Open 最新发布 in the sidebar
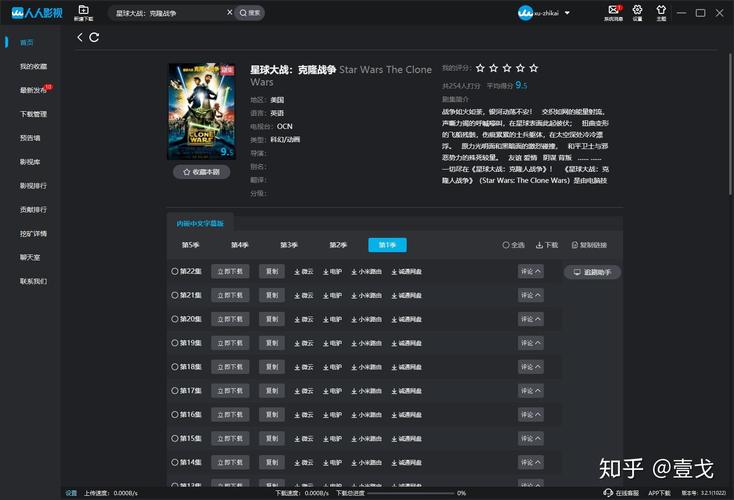Screen dimensions: 734x500 pyautogui.click(x=33, y=90)
